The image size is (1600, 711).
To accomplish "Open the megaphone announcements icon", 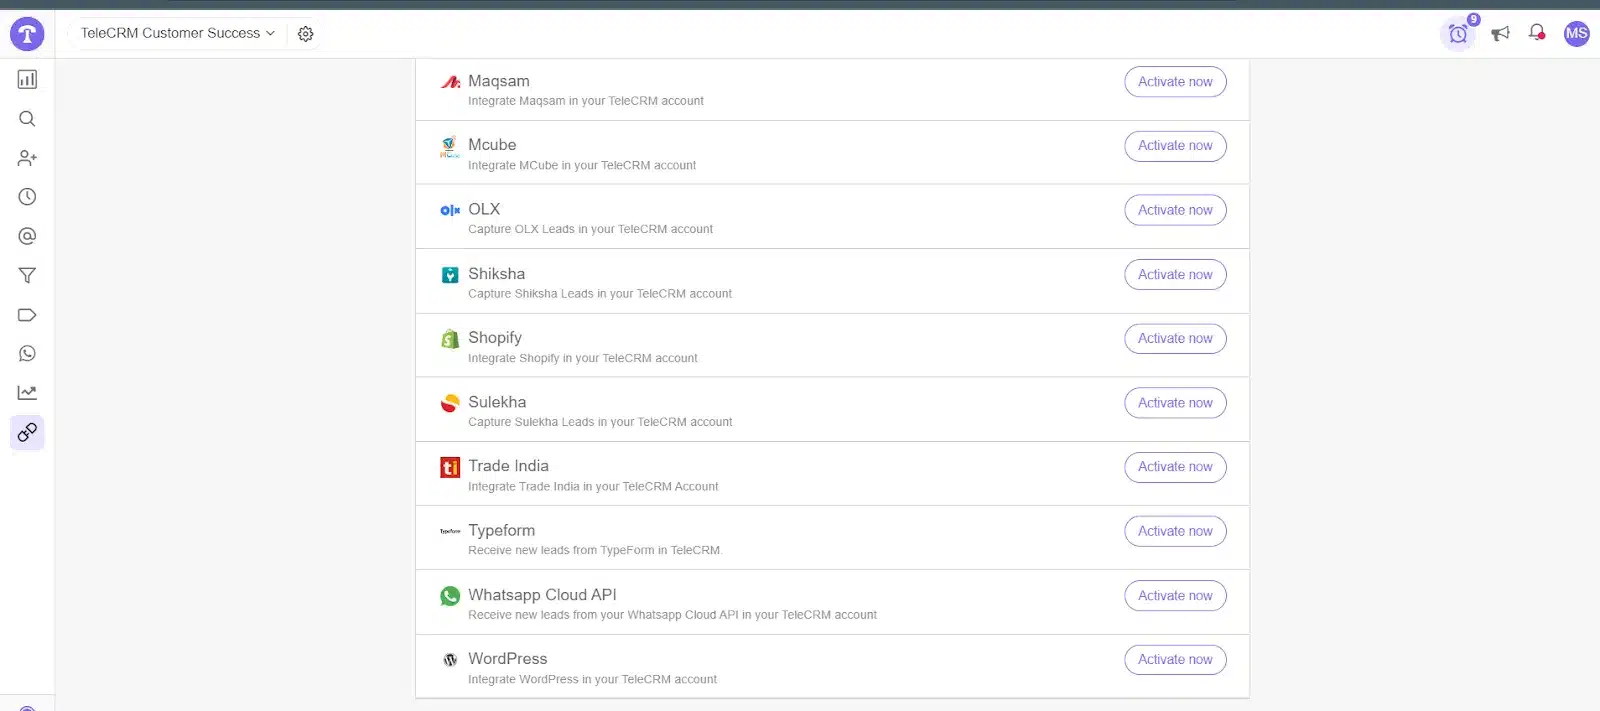I will tap(1500, 34).
